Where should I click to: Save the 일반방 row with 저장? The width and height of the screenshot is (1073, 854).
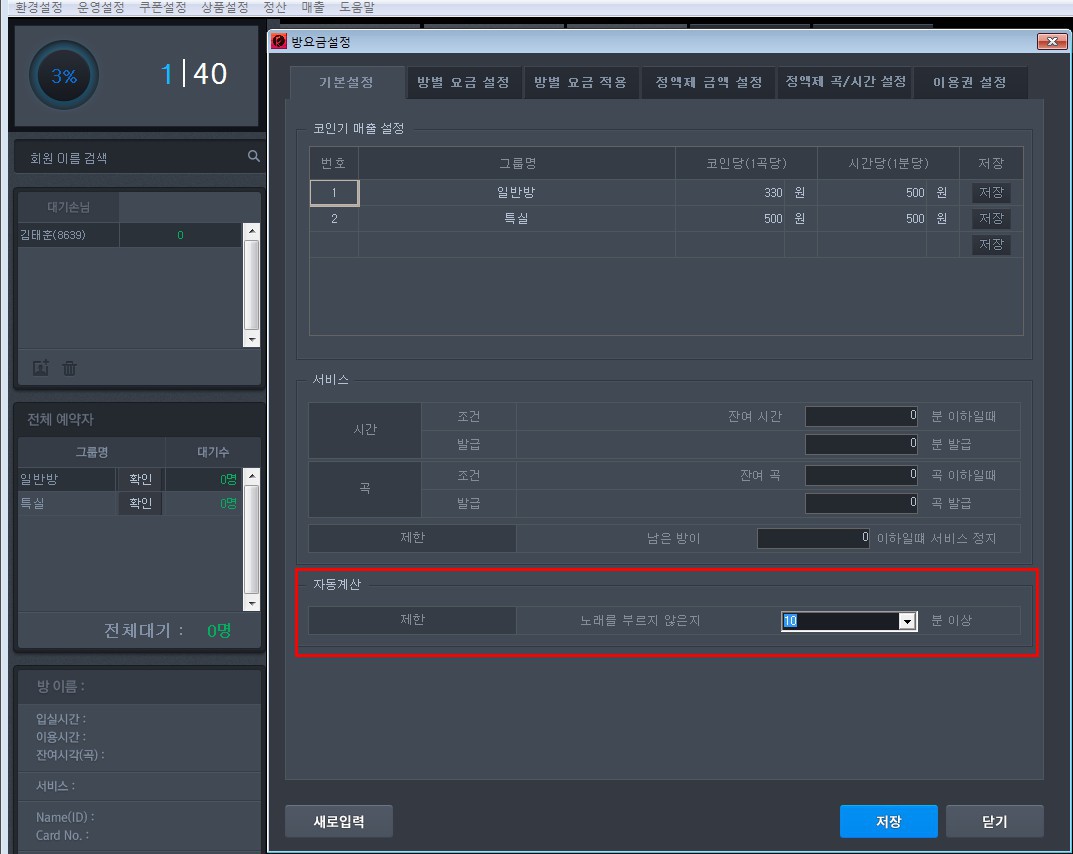(990, 193)
